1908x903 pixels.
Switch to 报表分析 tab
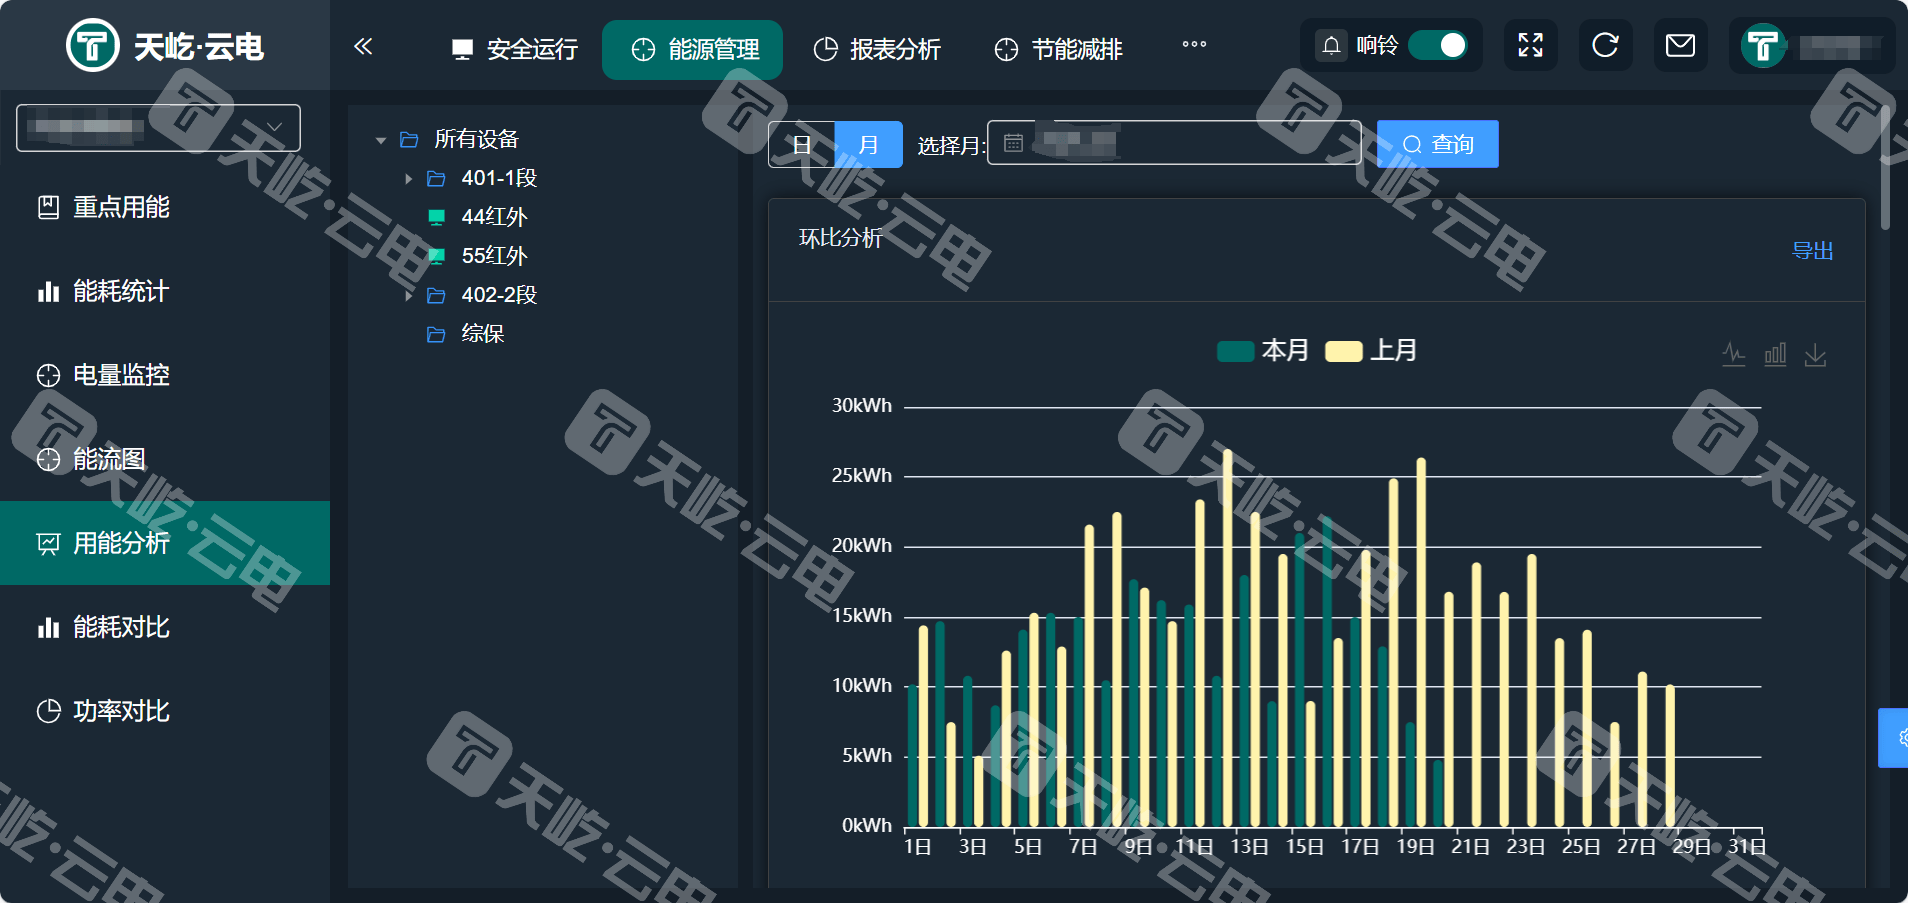pyautogui.click(x=878, y=49)
